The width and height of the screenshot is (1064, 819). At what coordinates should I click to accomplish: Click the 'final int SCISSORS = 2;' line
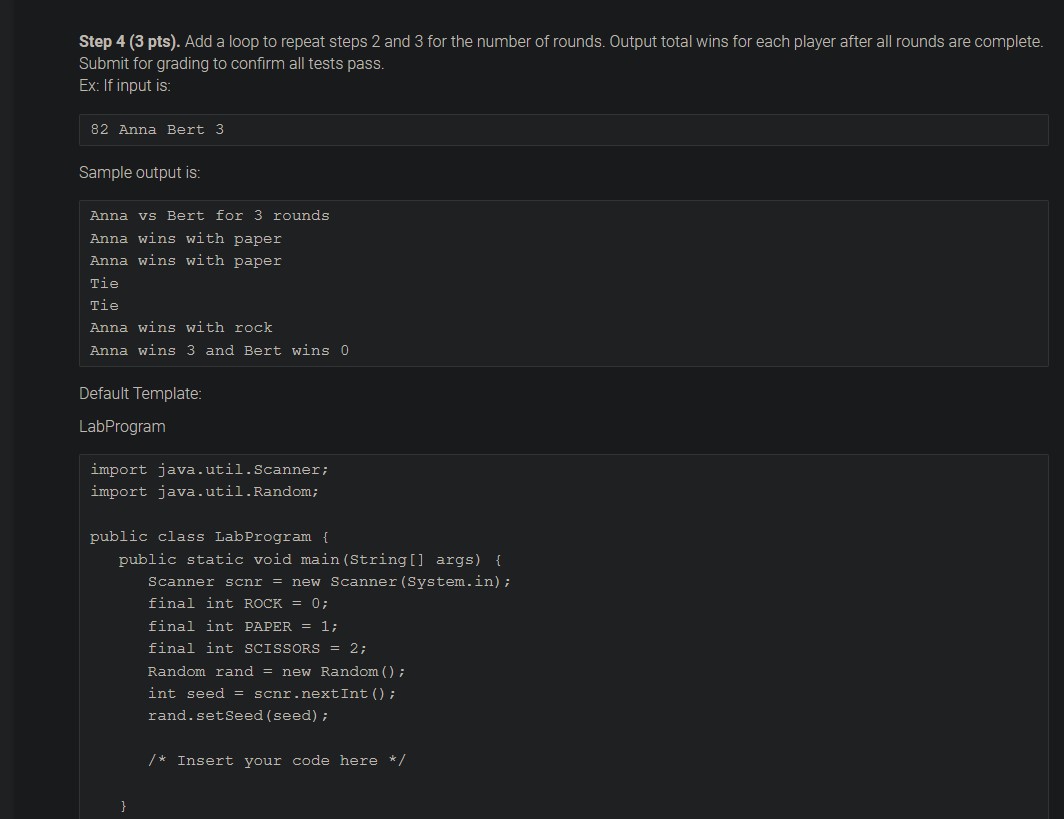coord(257,649)
